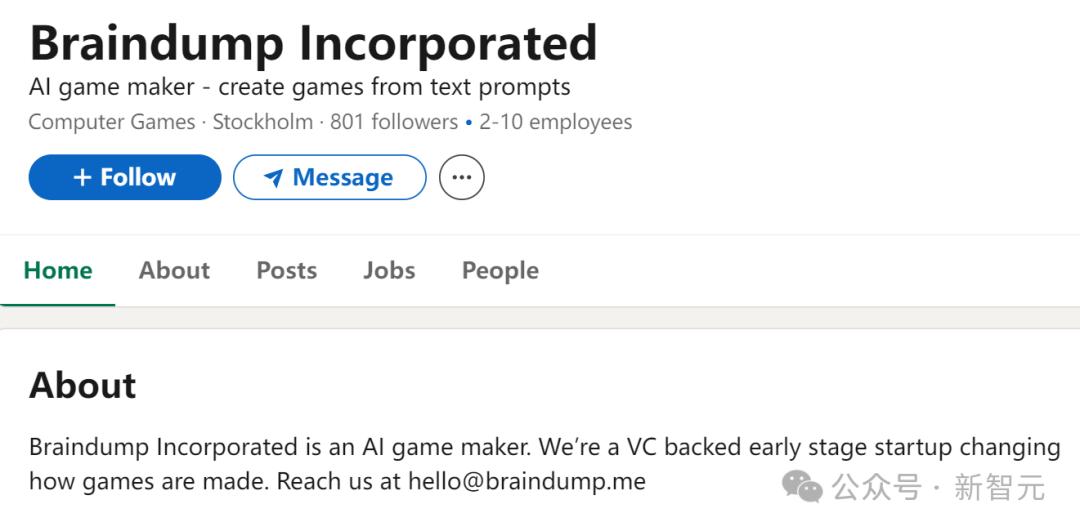
Task: Go to the Posts tab
Action: point(286,270)
